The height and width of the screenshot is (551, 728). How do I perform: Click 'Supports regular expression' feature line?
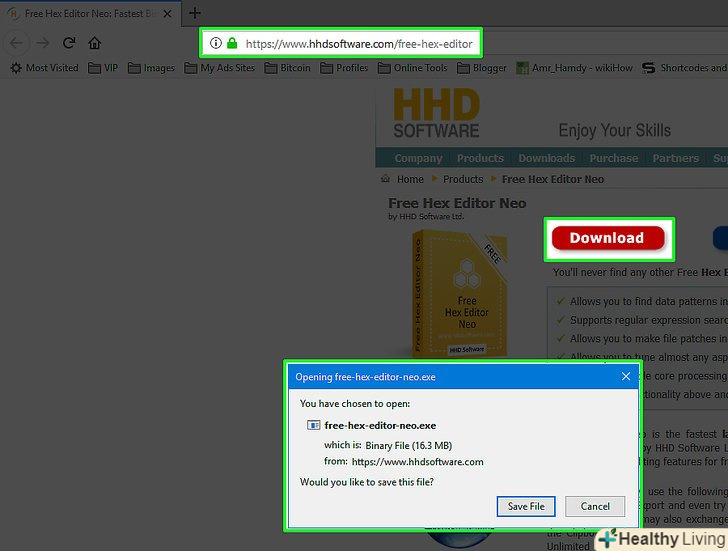649,320
